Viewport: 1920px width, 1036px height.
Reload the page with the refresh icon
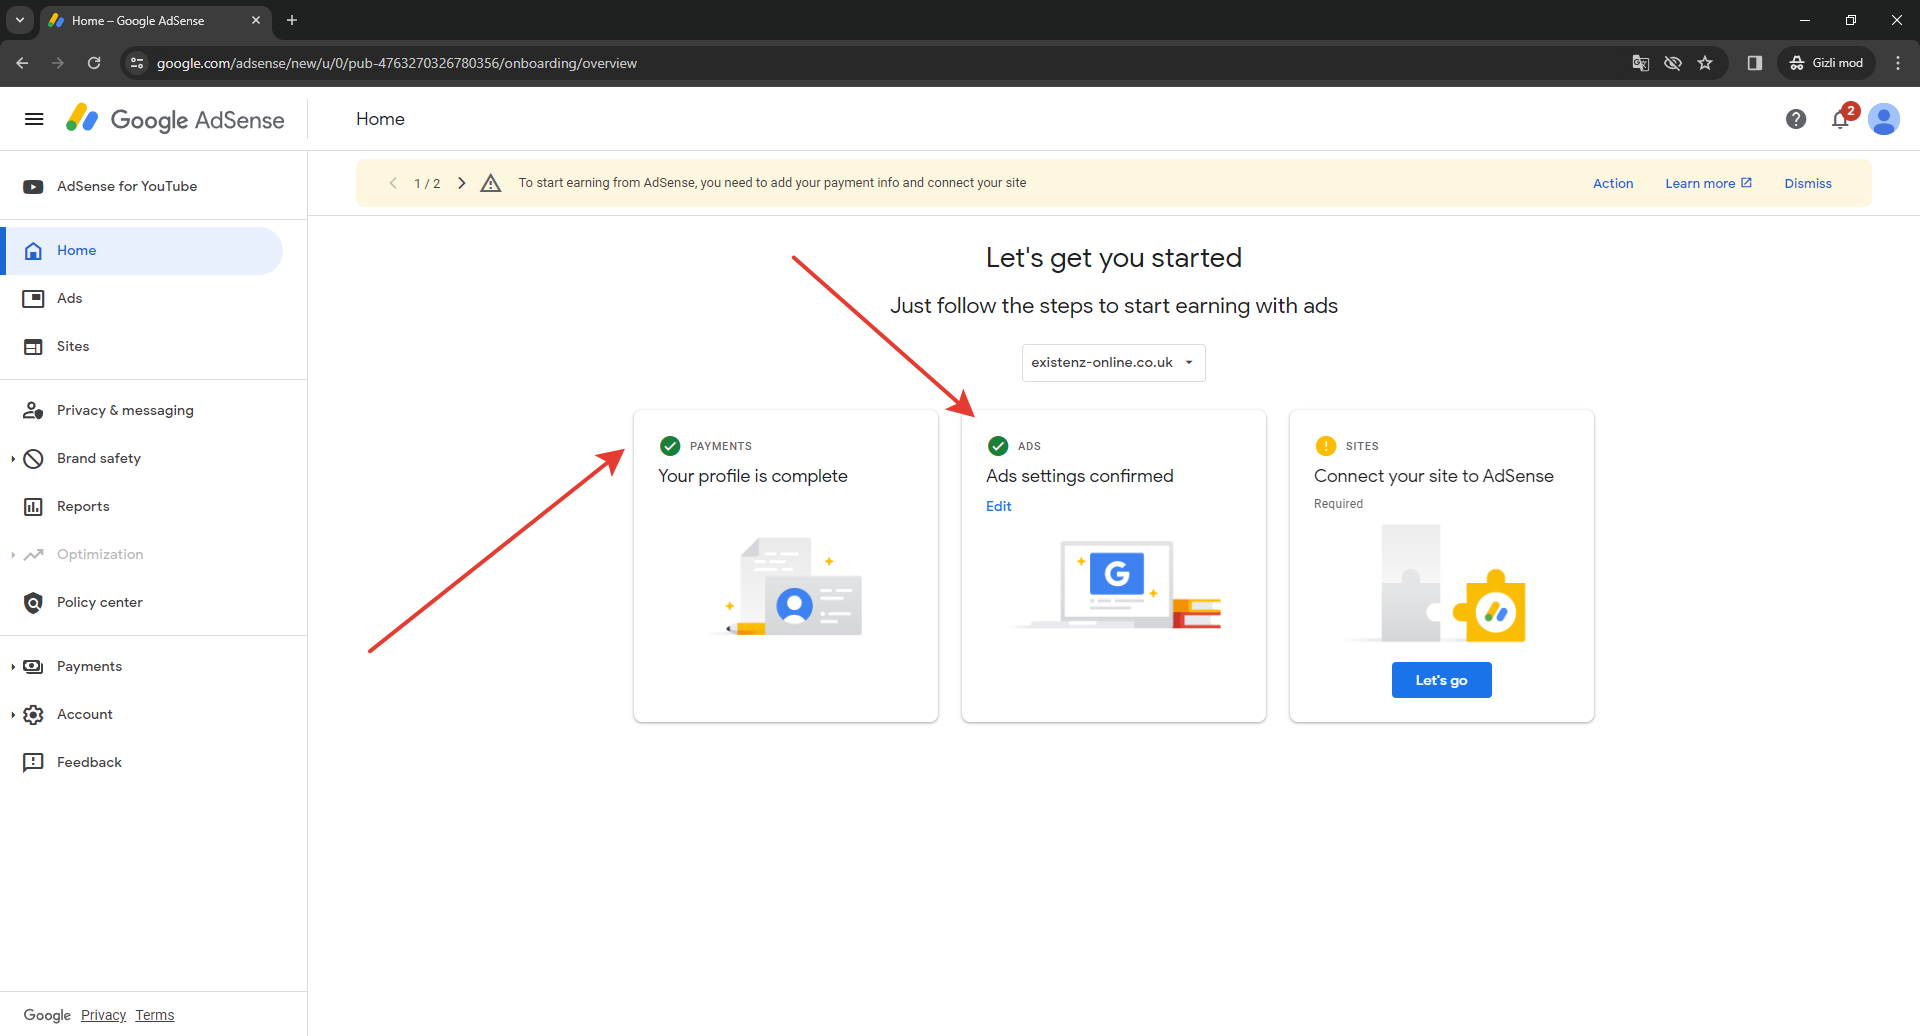[94, 63]
